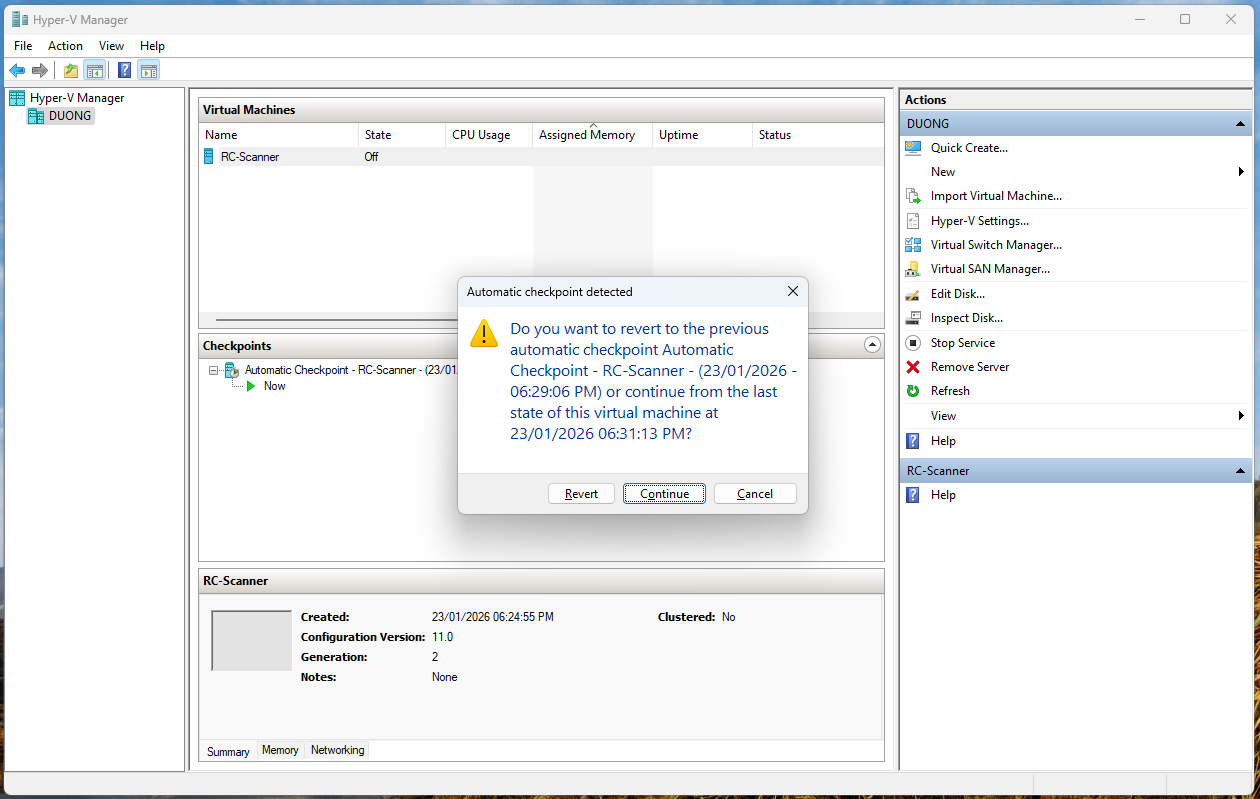Sort by the Assigned Memory column header
This screenshot has height=799, width=1260.
pyautogui.click(x=593, y=135)
